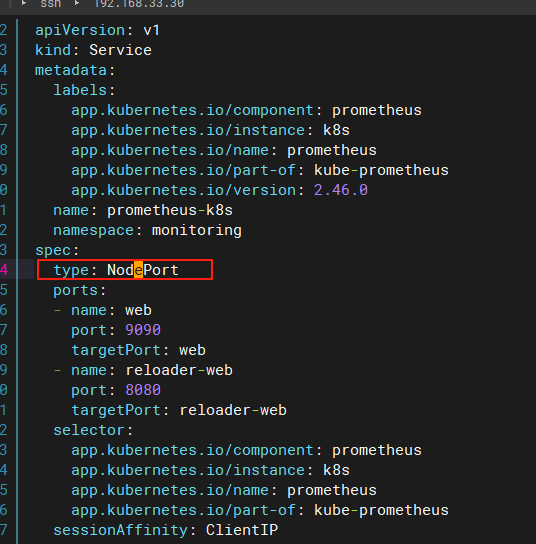Click the port value 8080
The image size is (536, 544).
click(x=143, y=390)
